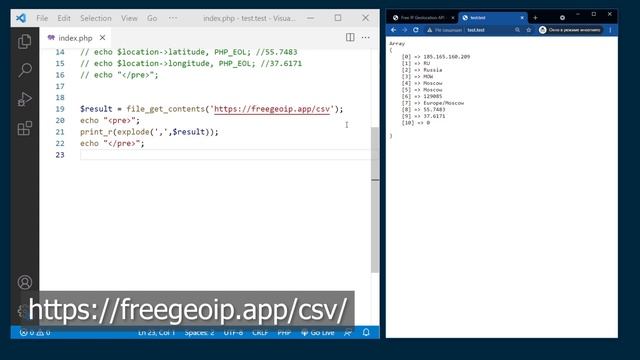Change indentation via Spaces: 2 status item
The image size is (640, 360).
tap(199, 333)
